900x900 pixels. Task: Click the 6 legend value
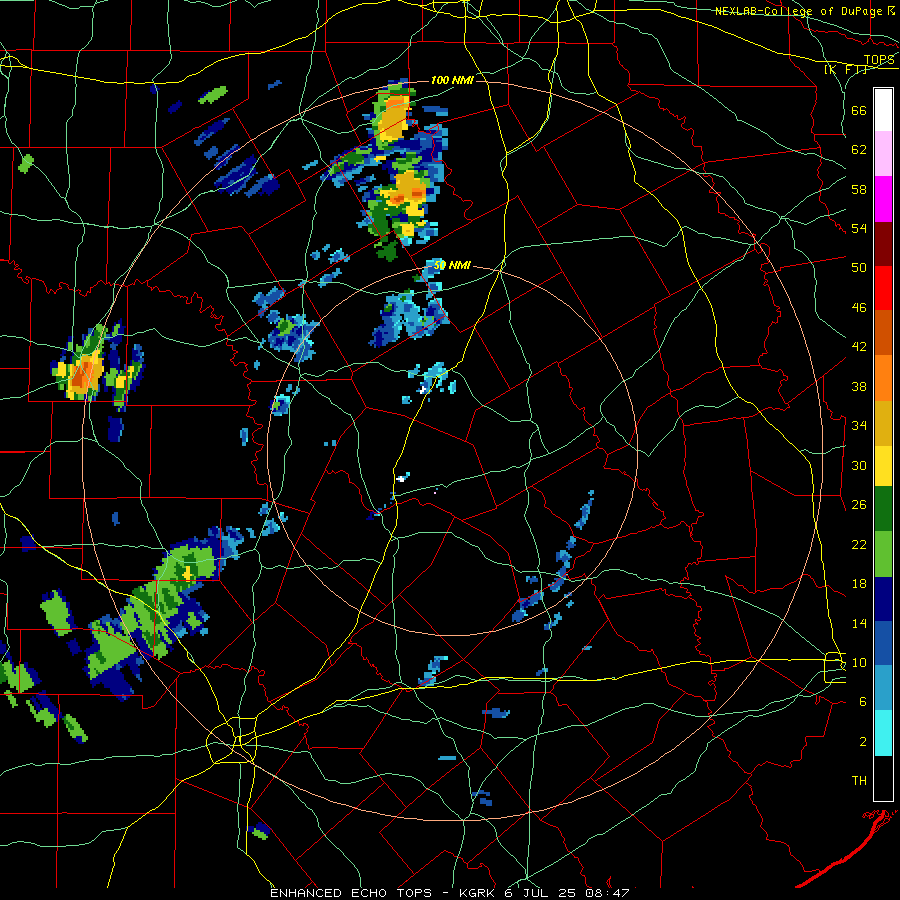pyautogui.click(x=863, y=701)
